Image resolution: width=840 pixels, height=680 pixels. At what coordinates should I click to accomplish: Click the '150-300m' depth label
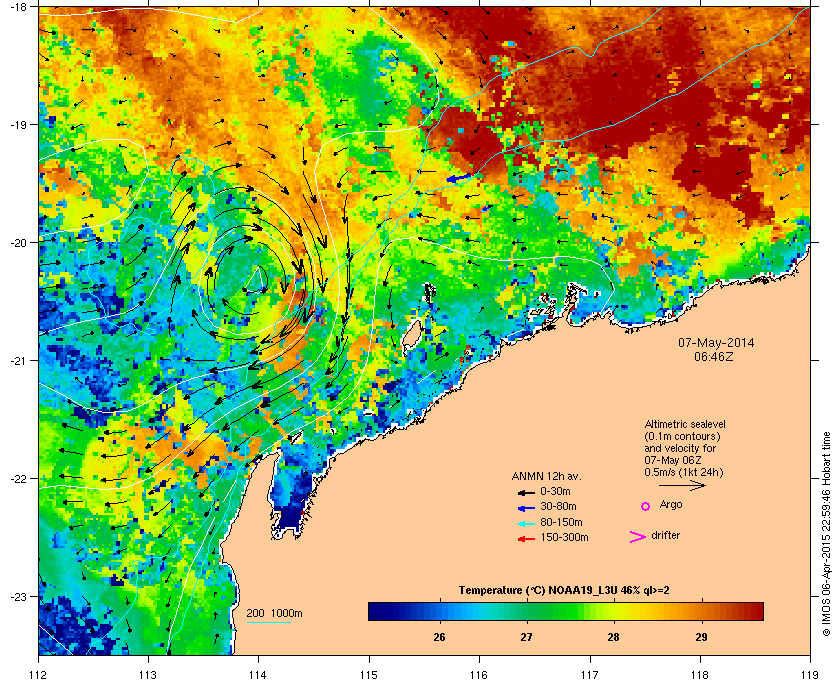pos(564,537)
